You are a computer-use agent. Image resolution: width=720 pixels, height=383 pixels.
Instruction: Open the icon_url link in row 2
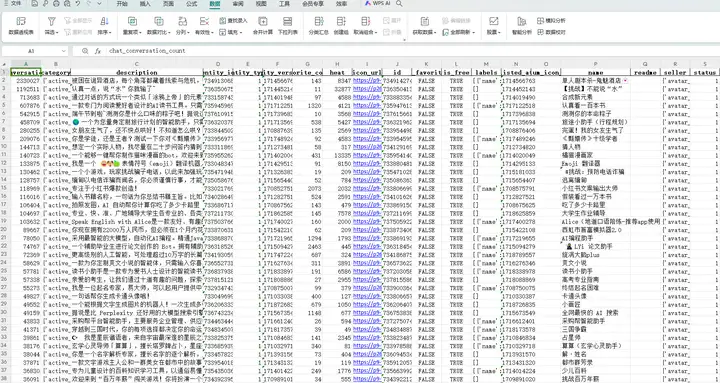point(367,81)
